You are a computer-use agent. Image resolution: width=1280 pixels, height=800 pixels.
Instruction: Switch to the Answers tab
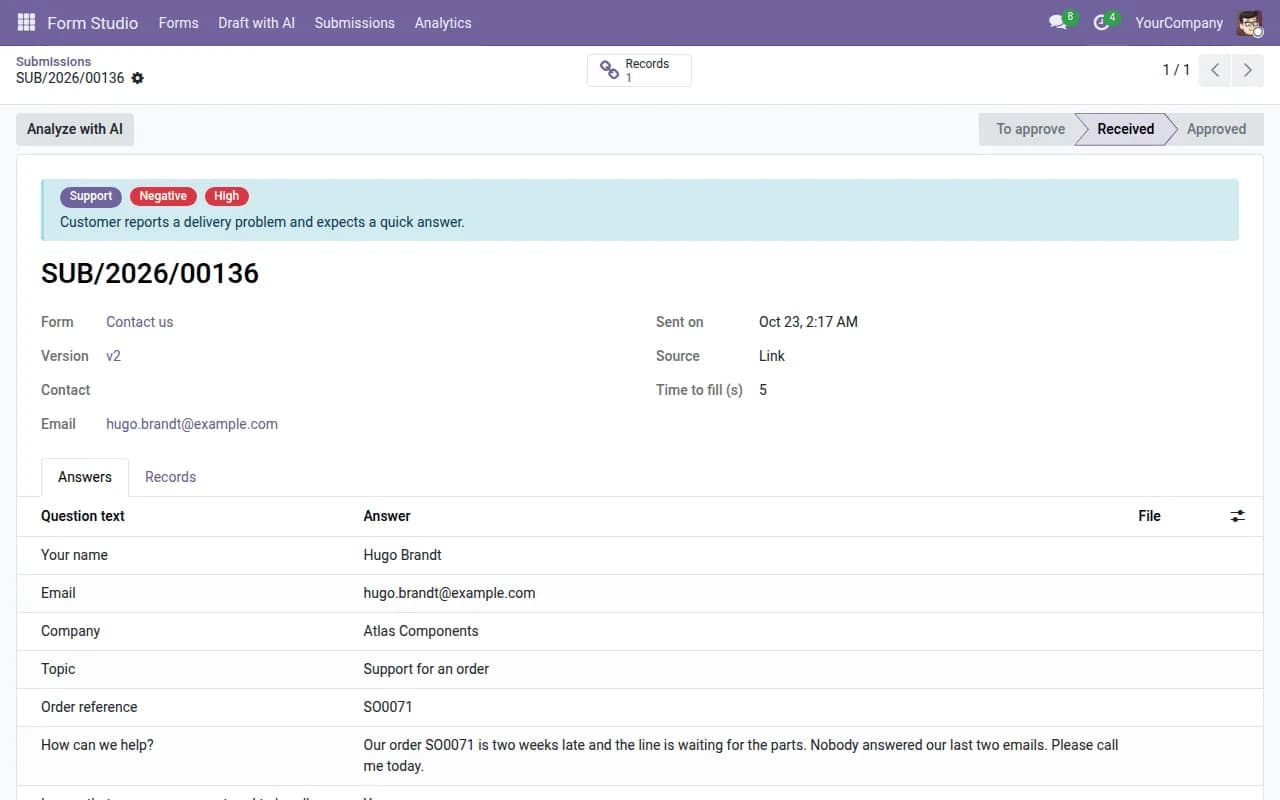pos(85,477)
